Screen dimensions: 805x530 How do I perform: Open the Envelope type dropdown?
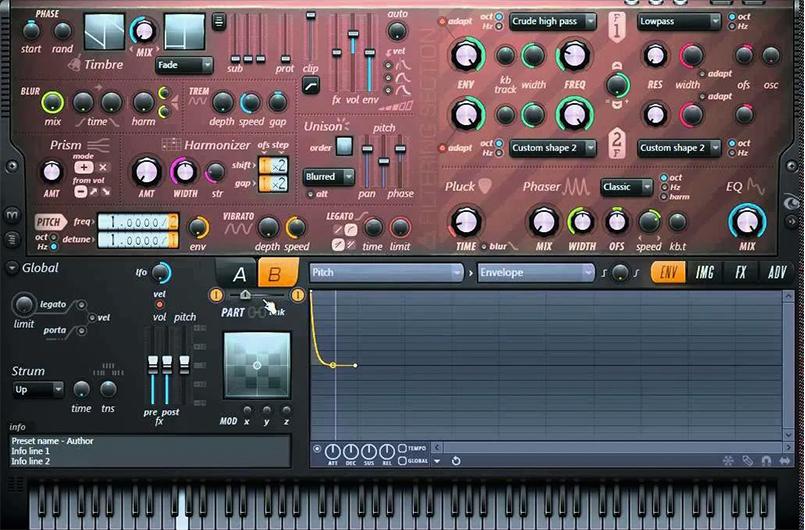(x=536, y=272)
